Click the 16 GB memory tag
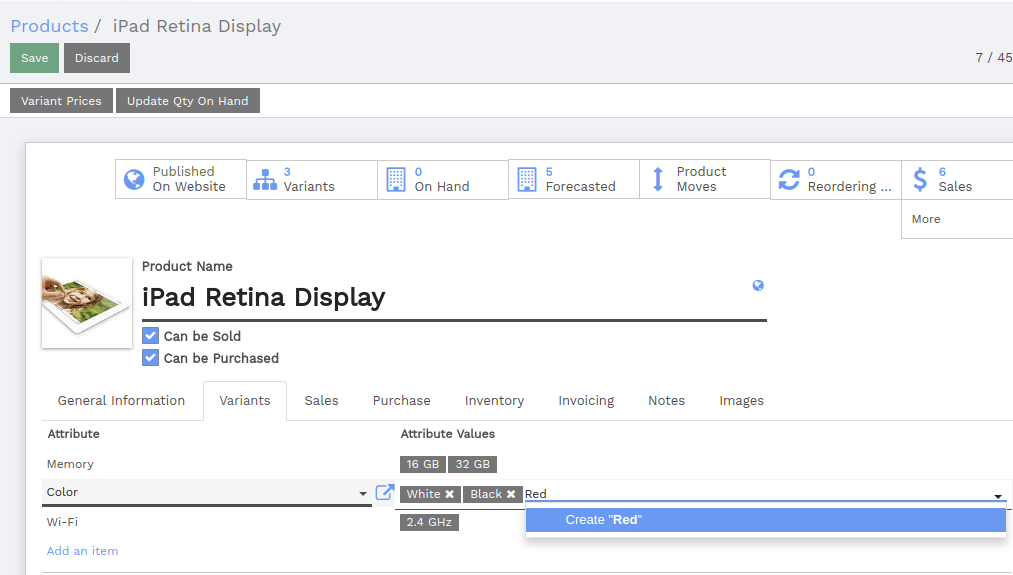The width and height of the screenshot is (1013, 575). (x=423, y=464)
